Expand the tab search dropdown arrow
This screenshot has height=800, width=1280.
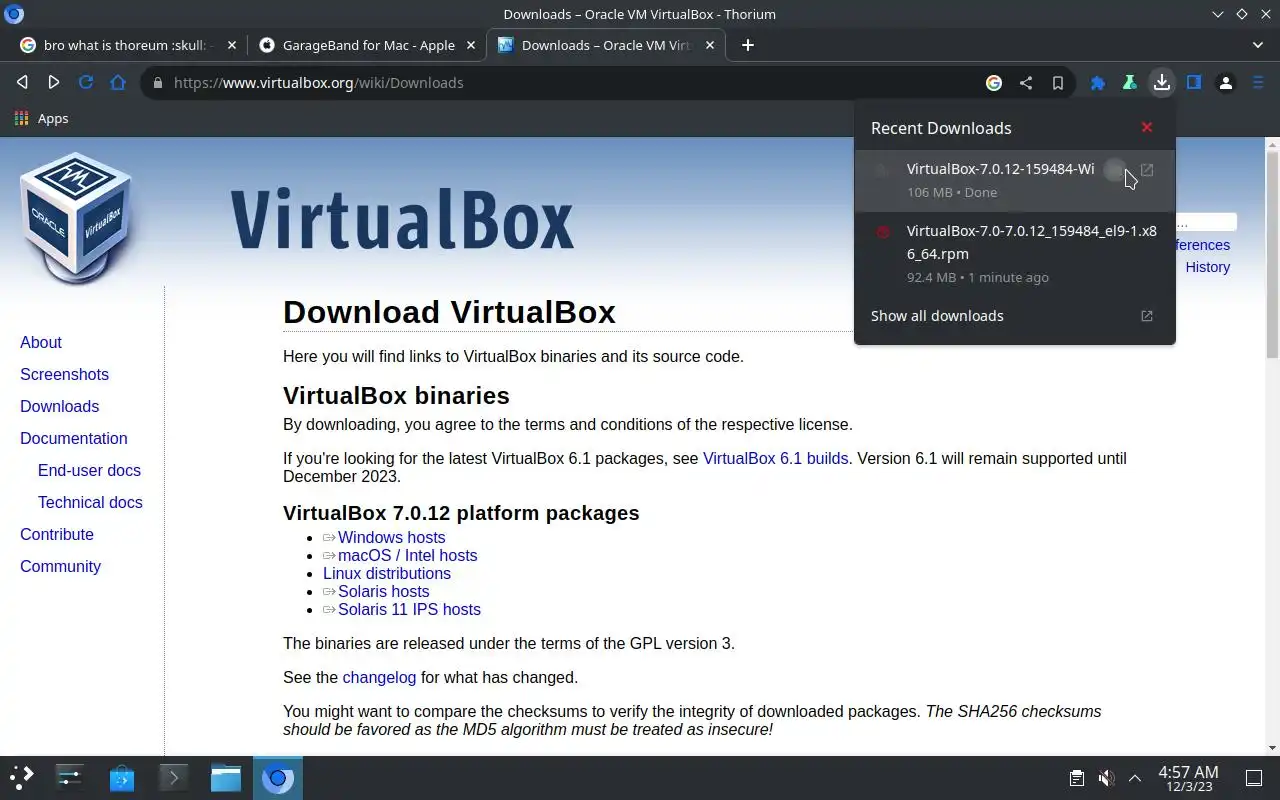1258,45
